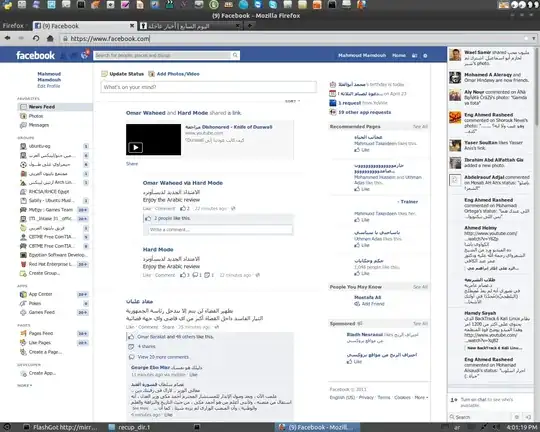
Task: Click the Firefox reload button
Action: point(36,38)
